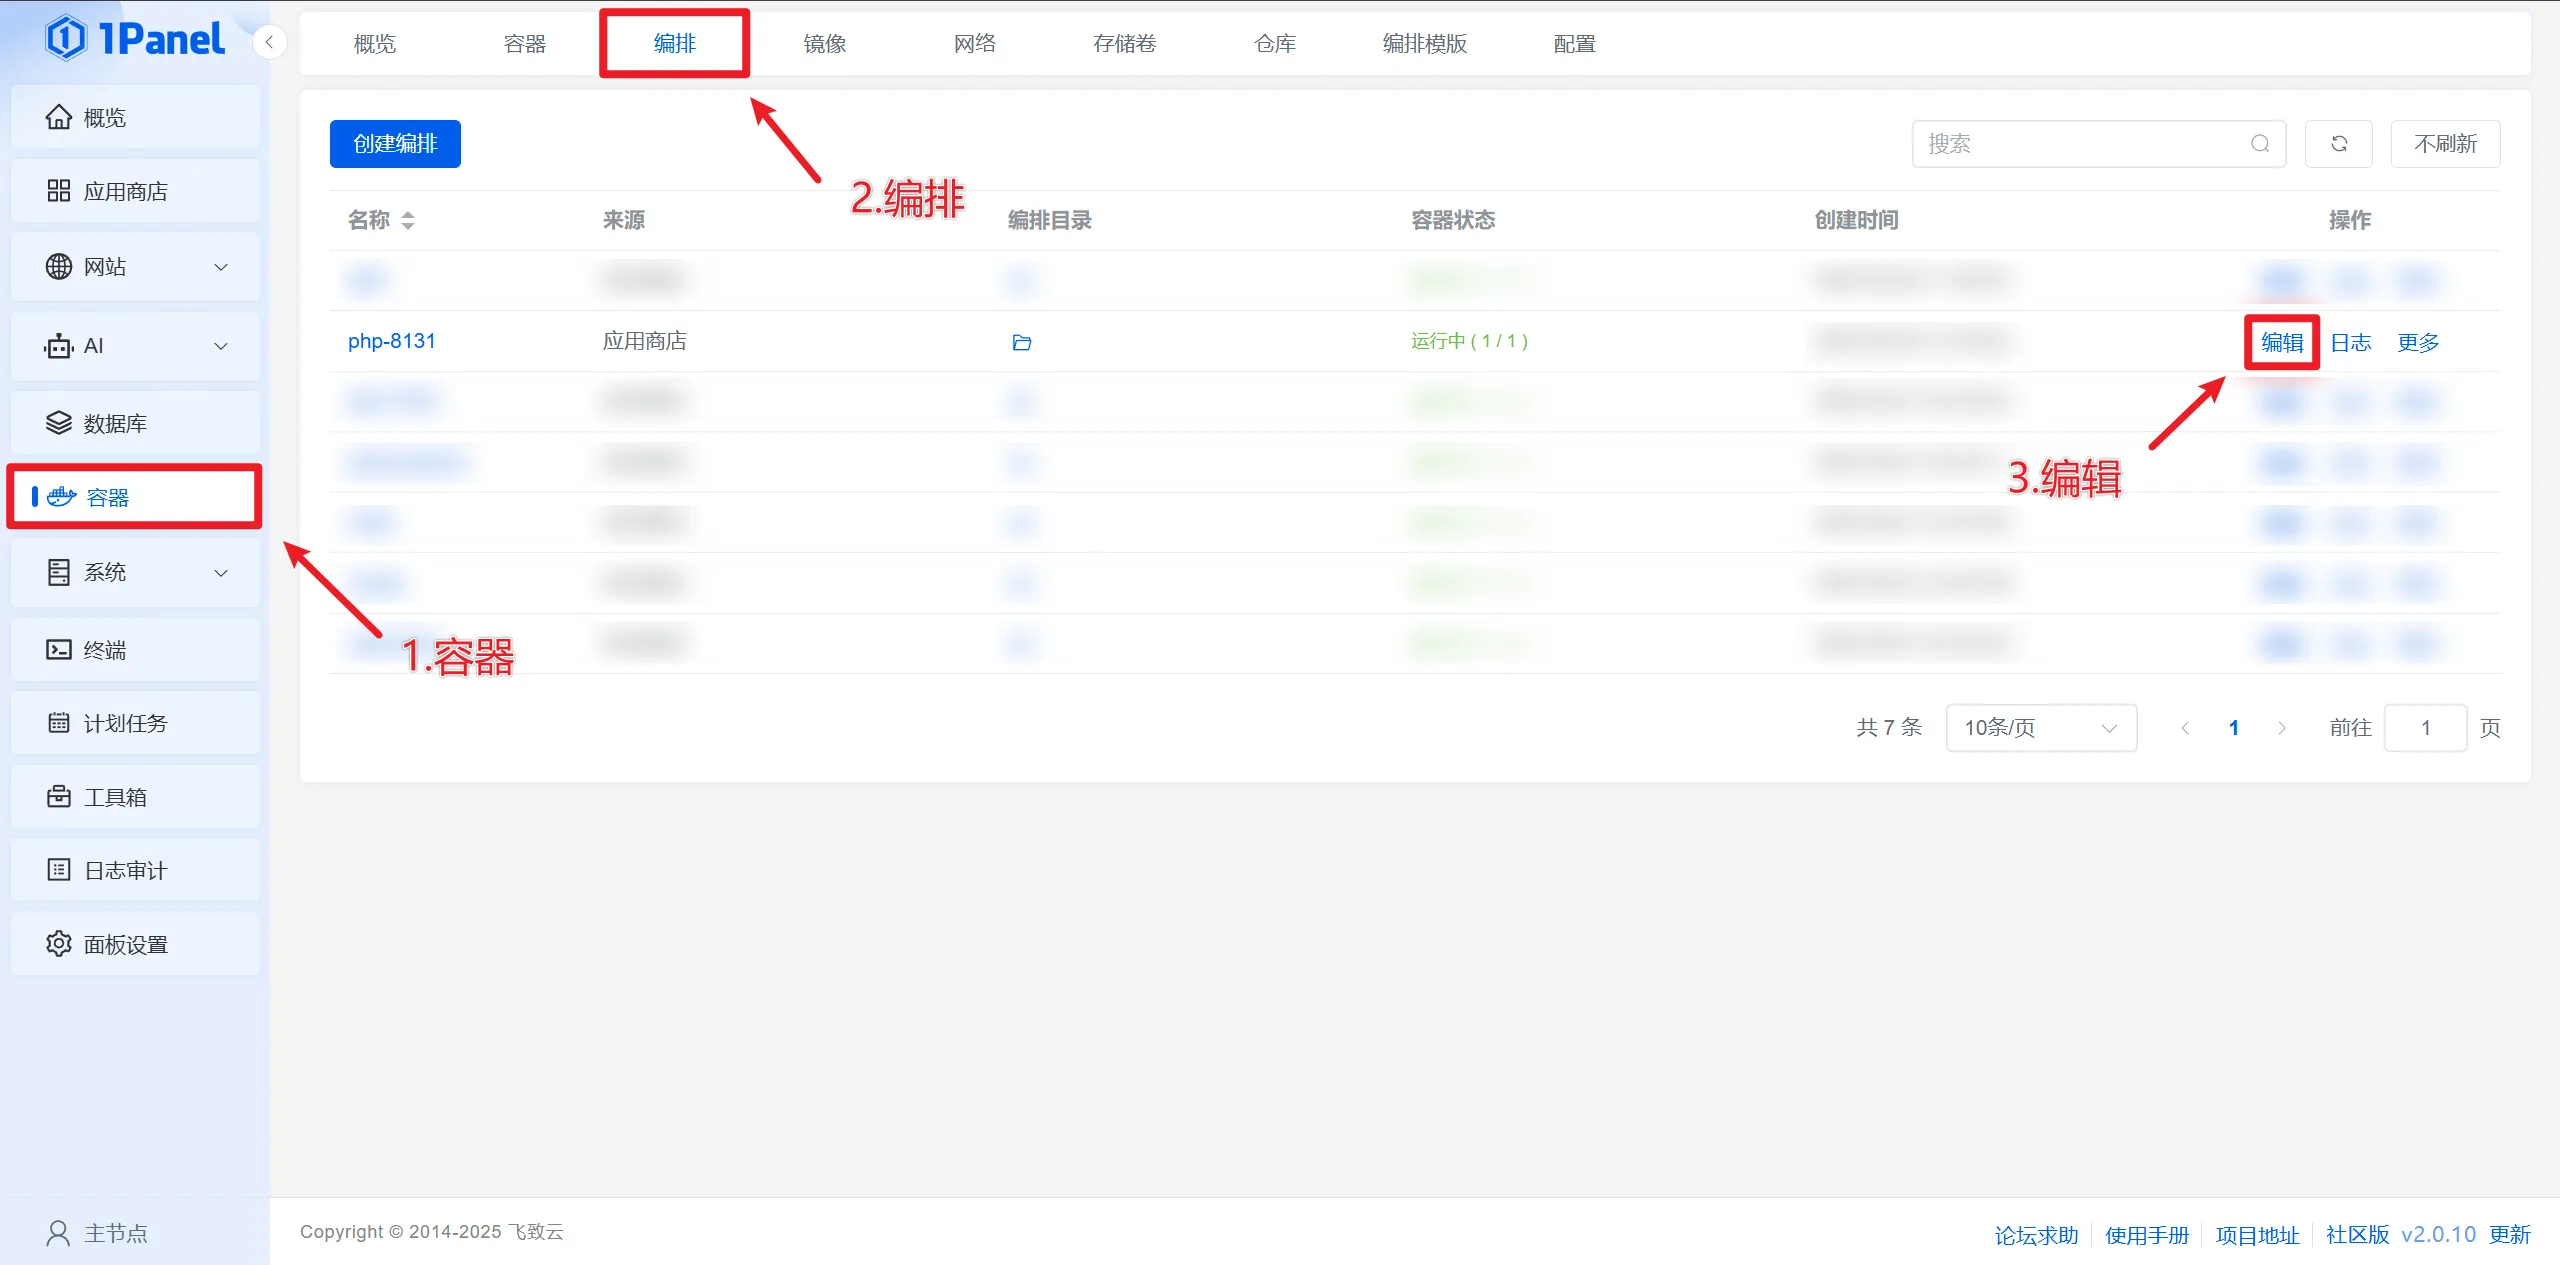Open the php-8131 compose directory folder icon
The height and width of the screenshot is (1265, 2560).
(1021, 343)
